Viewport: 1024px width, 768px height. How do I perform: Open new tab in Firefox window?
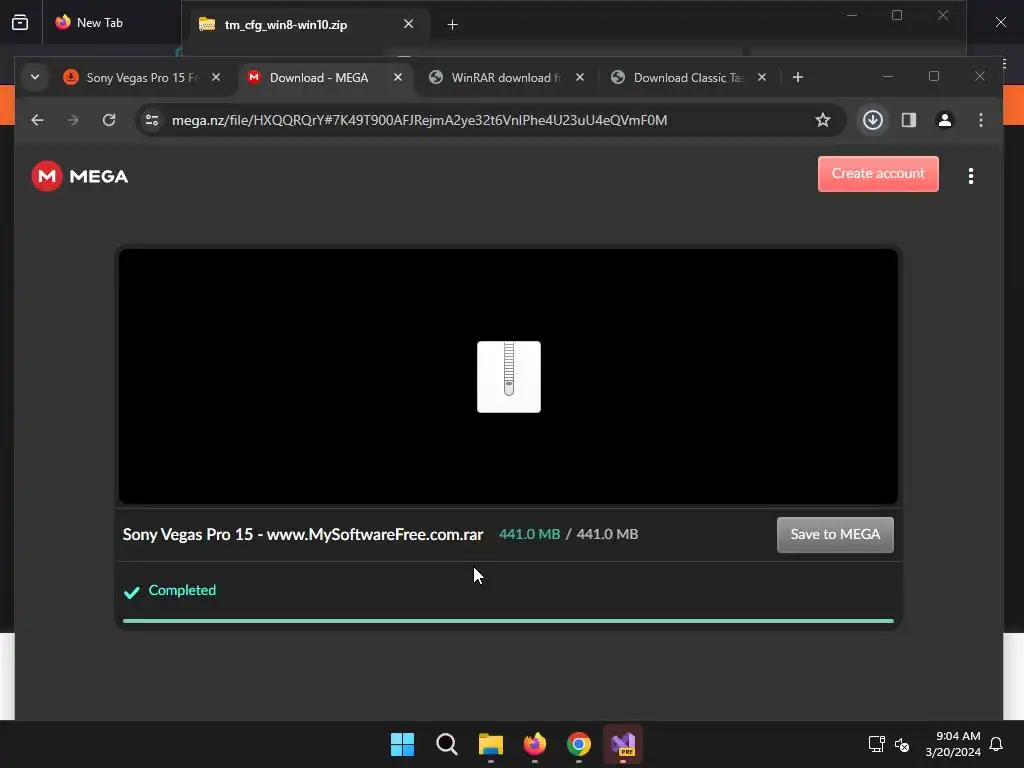[452, 25]
